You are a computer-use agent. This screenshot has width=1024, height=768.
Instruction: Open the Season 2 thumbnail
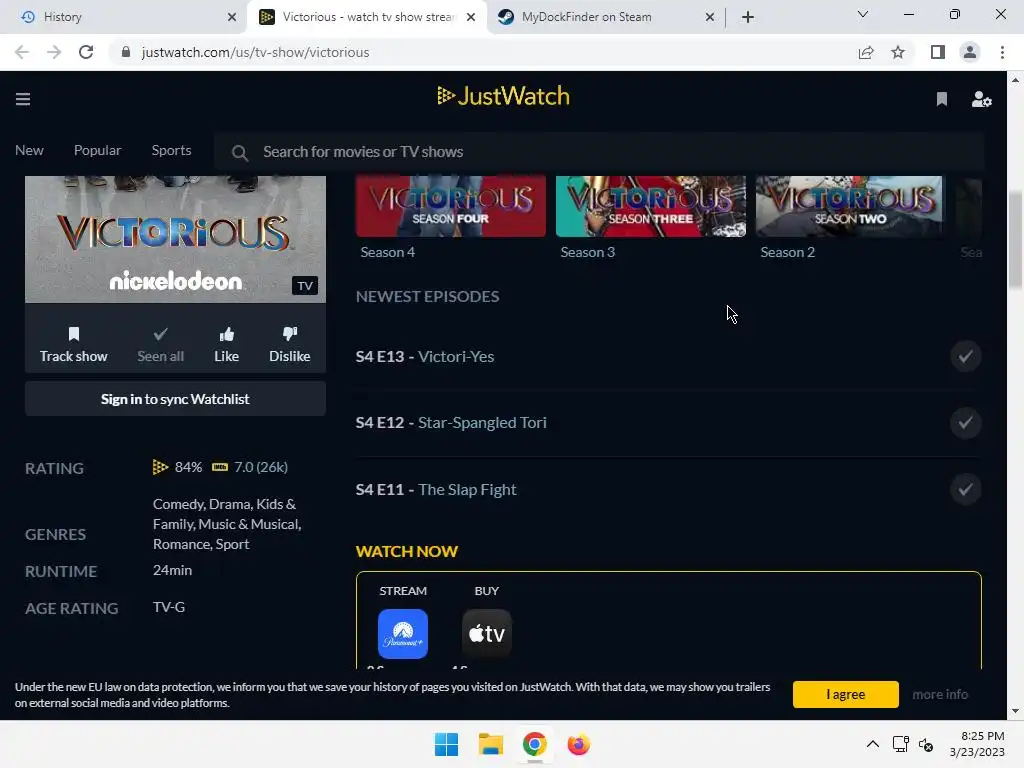(850, 206)
